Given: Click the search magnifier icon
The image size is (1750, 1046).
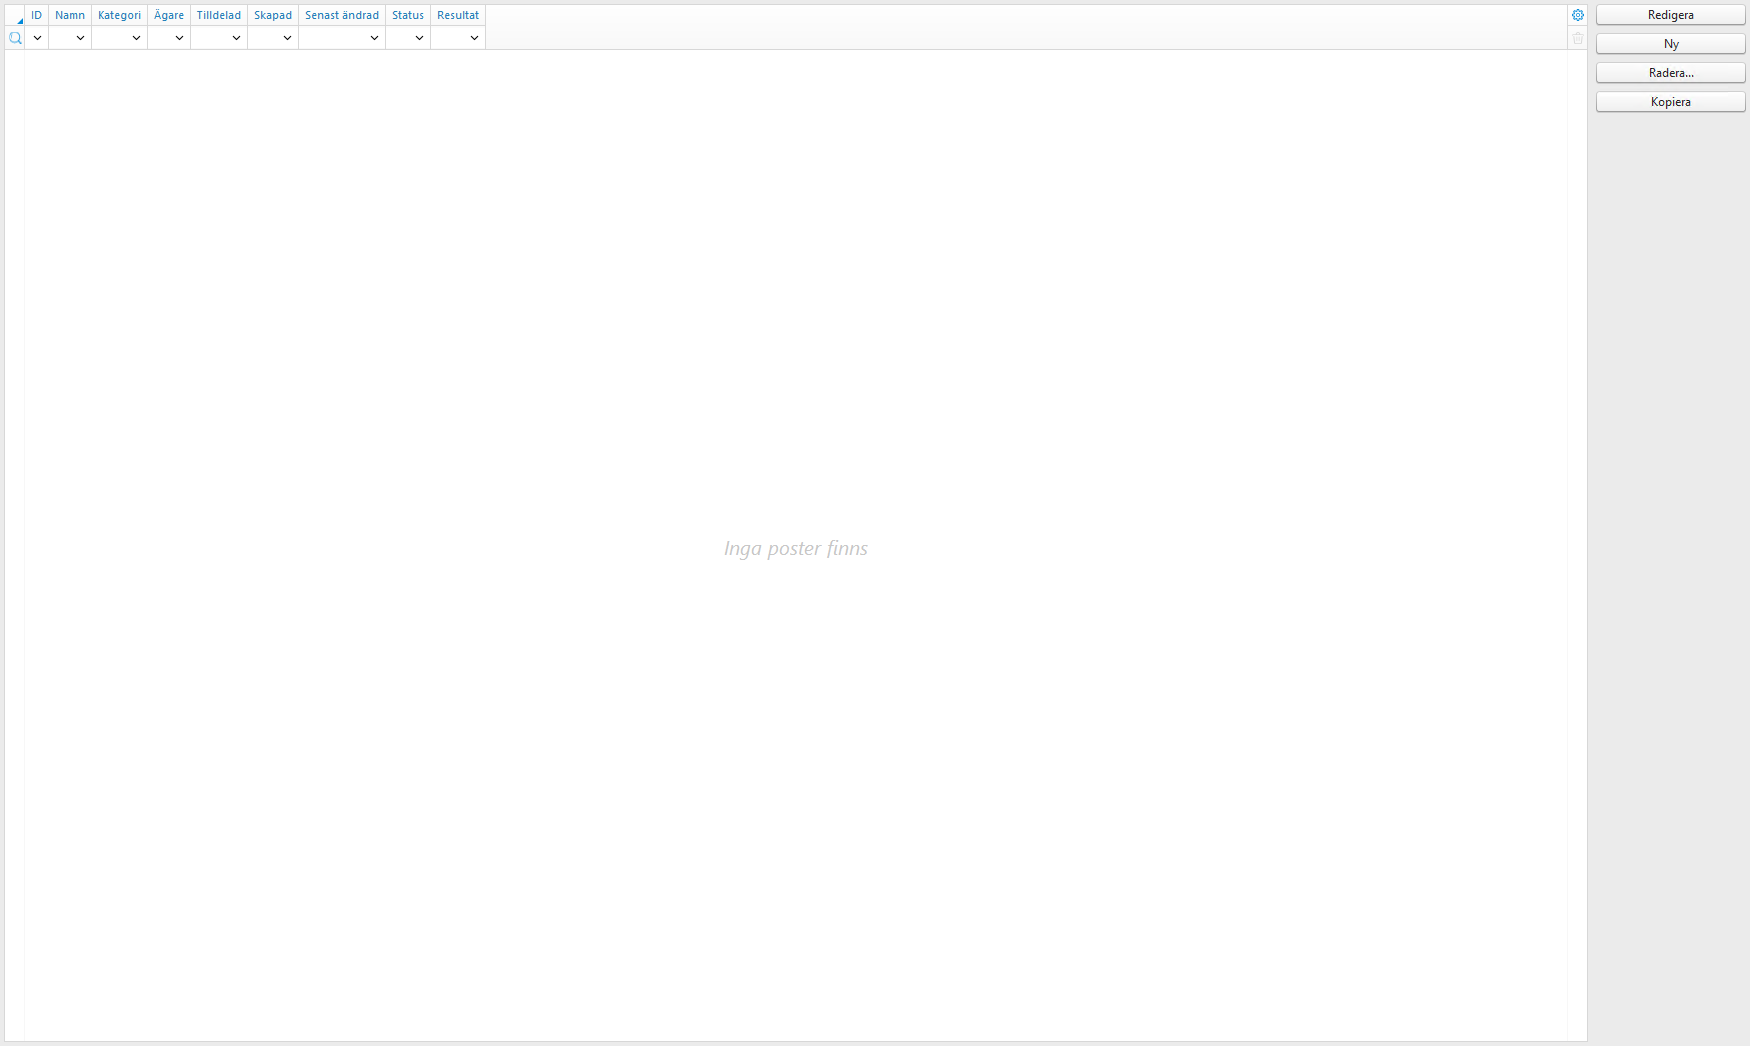Looking at the screenshot, I should click(15, 37).
